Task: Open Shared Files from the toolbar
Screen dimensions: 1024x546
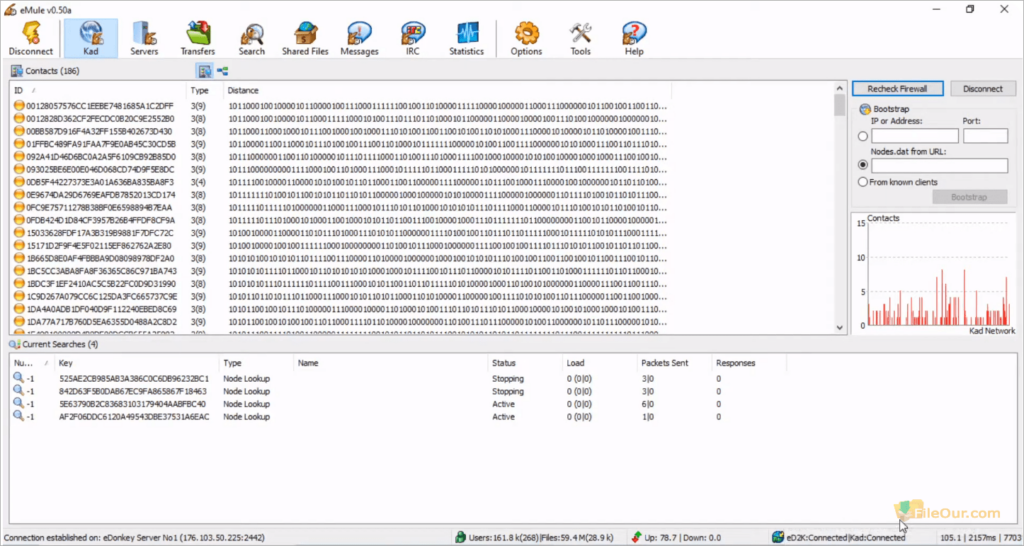Action: click(305, 38)
